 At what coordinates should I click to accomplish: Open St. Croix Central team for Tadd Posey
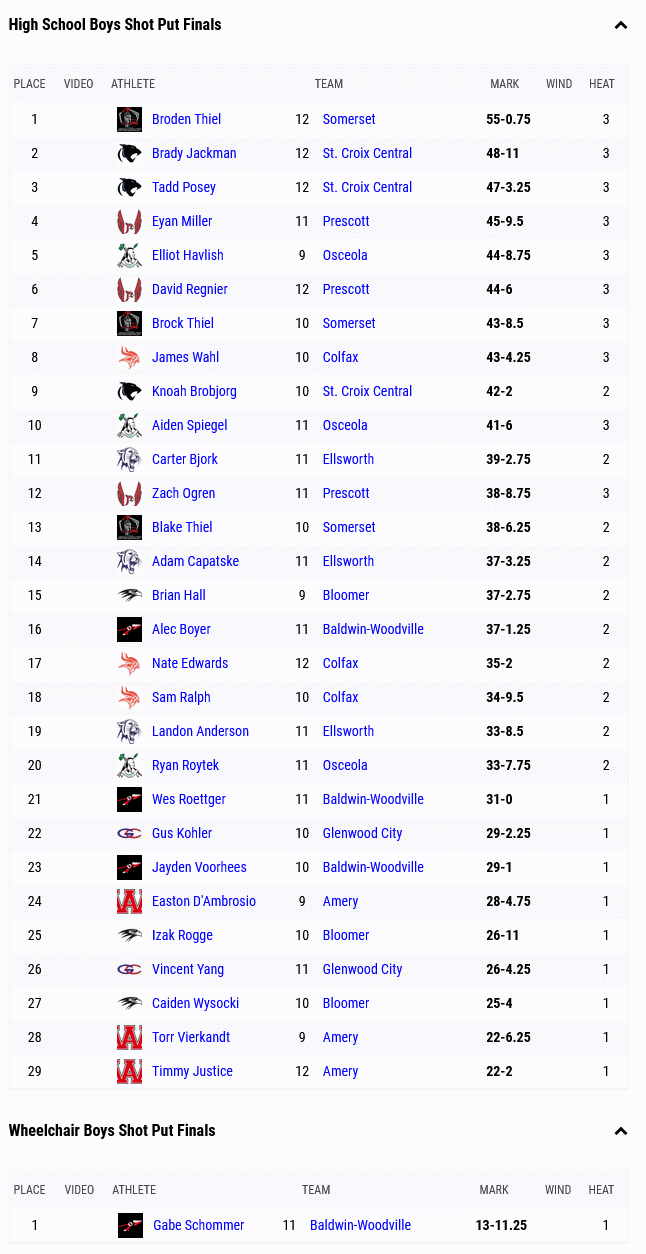(367, 187)
